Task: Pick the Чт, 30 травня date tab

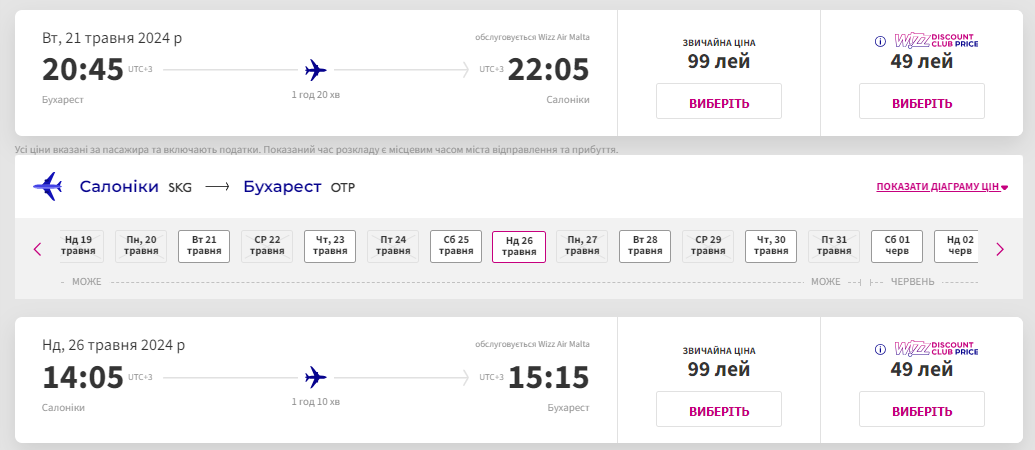Action: [771, 246]
